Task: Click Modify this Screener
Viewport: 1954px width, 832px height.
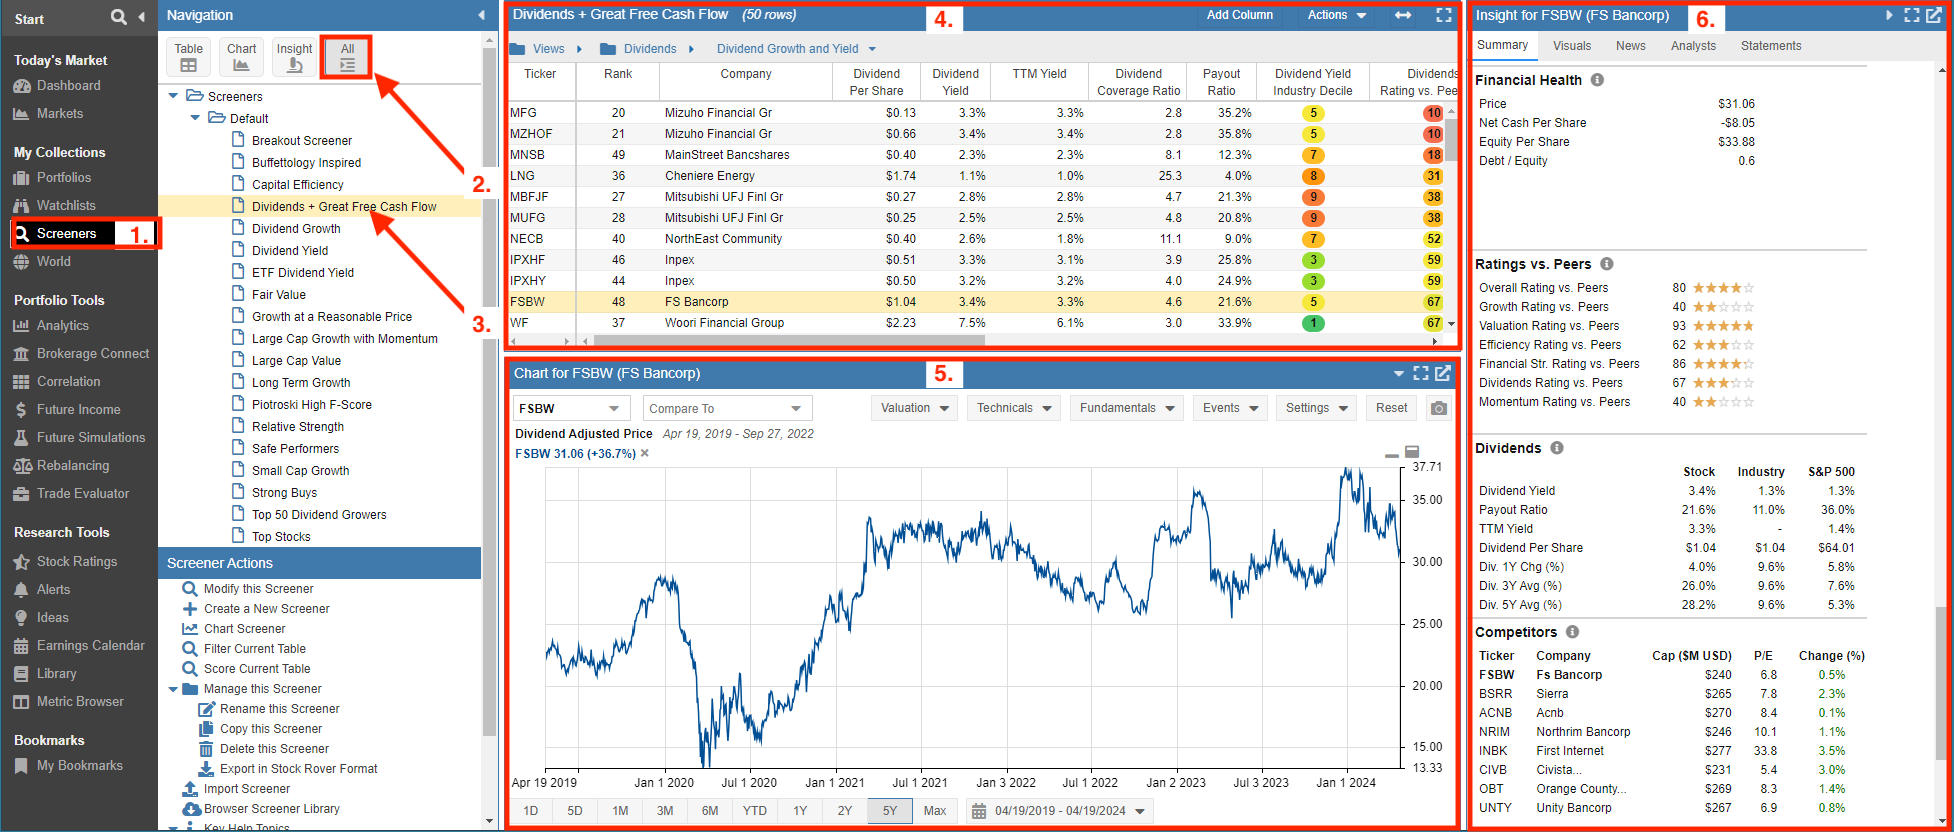Action: tap(258, 589)
